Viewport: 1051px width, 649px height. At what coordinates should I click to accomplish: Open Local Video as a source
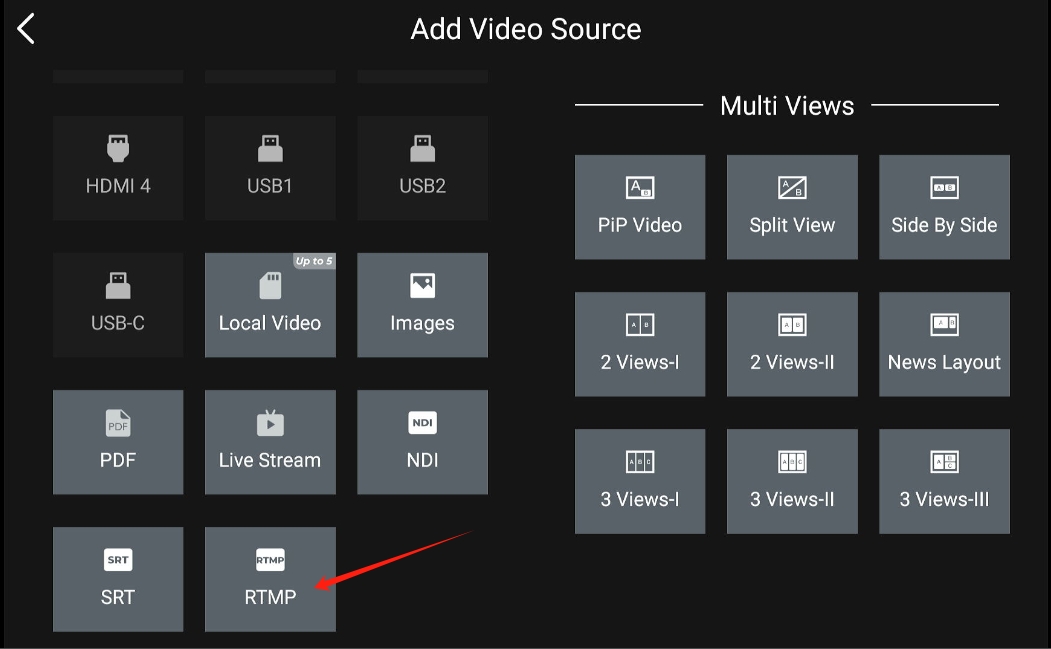point(269,305)
